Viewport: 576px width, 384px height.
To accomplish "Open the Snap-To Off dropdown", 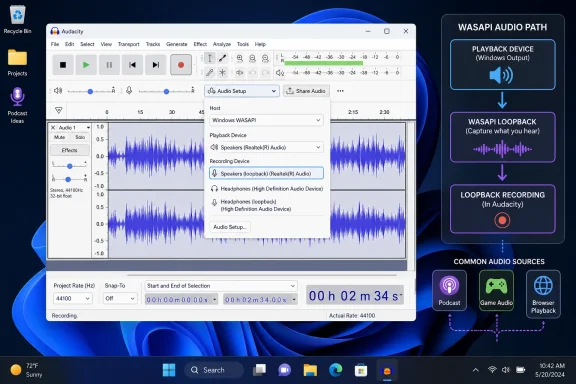I will click(120, 298).
